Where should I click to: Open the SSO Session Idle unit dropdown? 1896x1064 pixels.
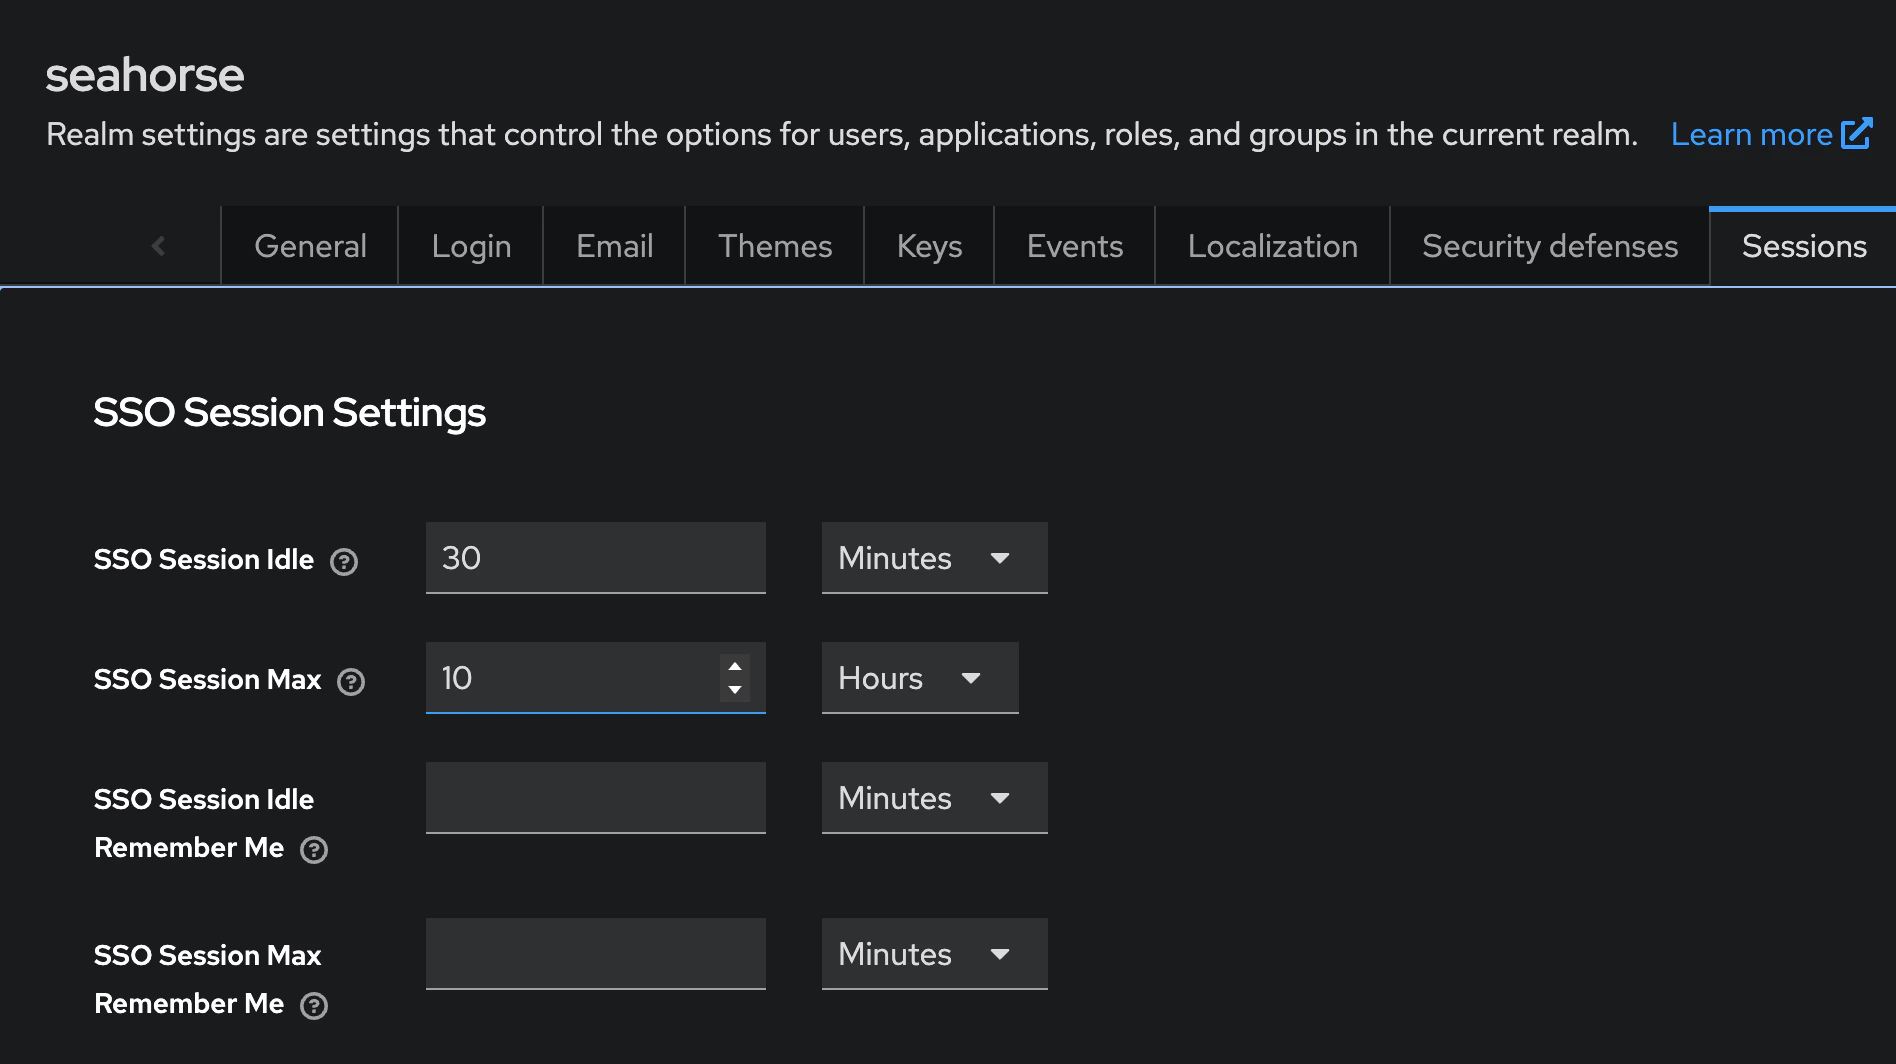point(934,558)
